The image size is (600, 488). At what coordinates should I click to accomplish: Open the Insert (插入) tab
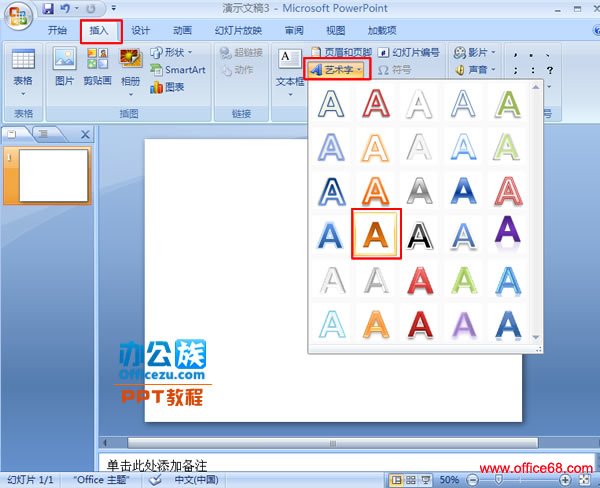click(x=99, y=31)
